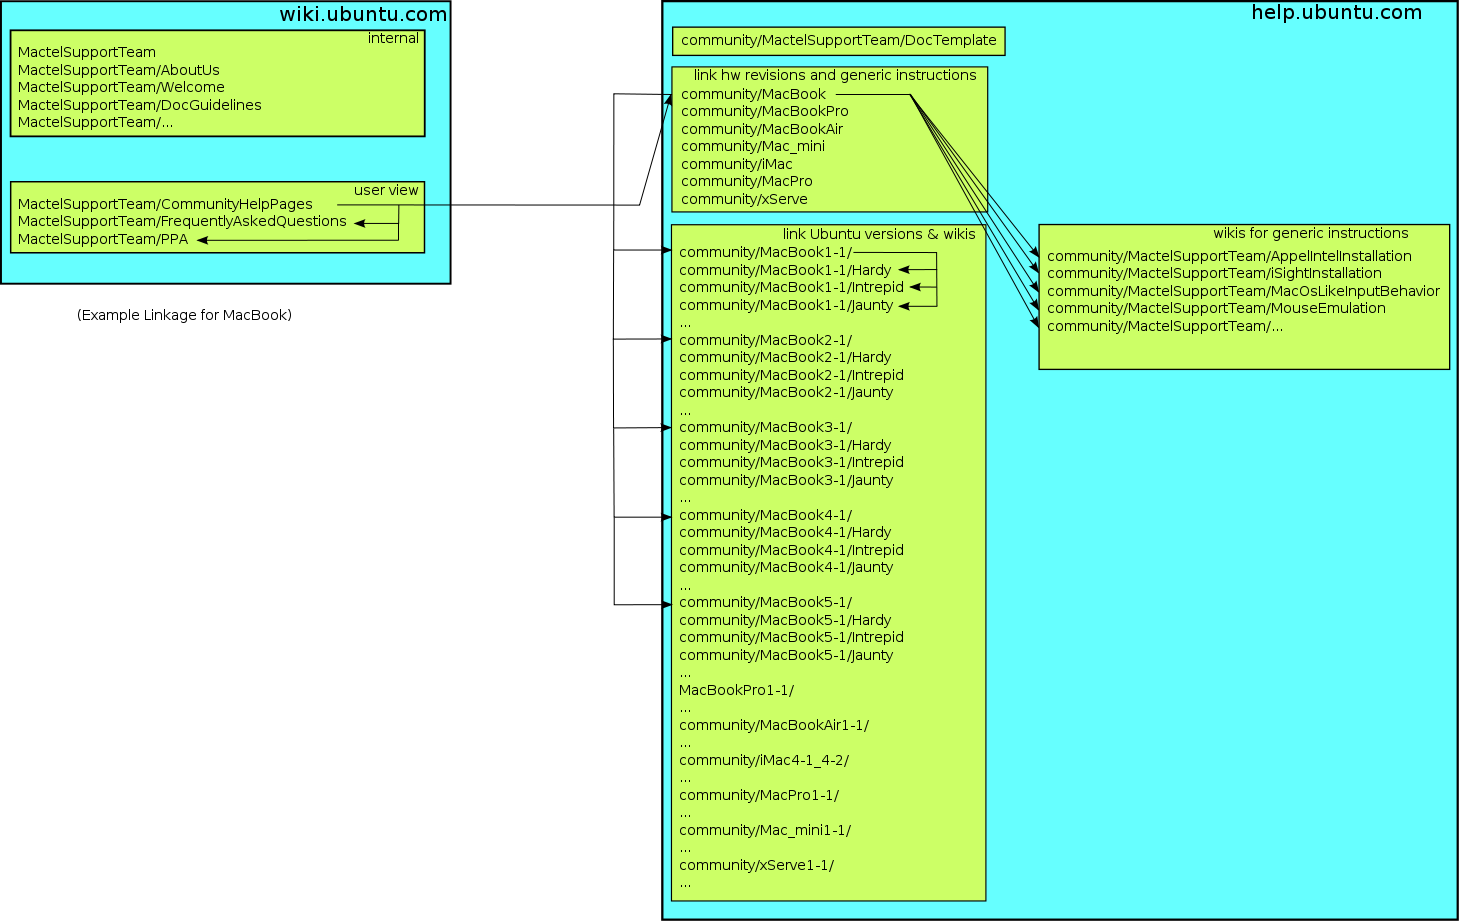Select community/MacBook5-1/Intrepid entry
The image size is (1459, 921).
click(791, 637)
